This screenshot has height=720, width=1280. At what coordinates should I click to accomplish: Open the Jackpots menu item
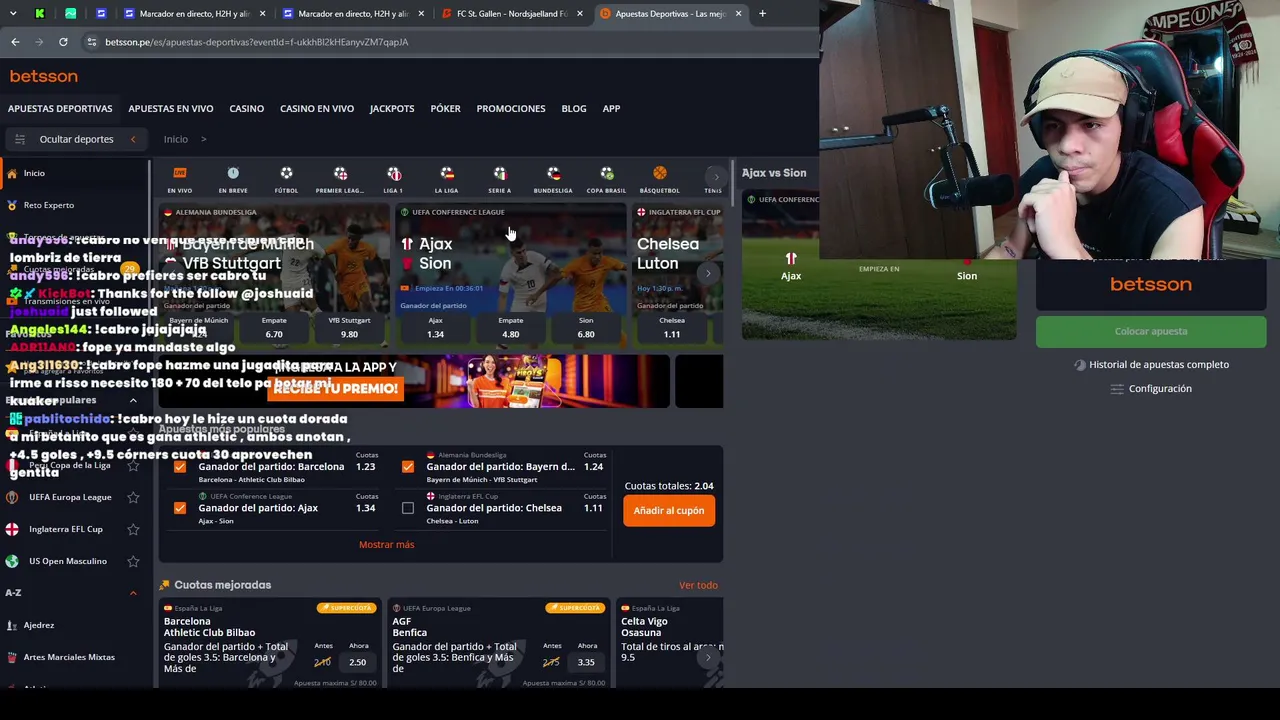point(392,108)
